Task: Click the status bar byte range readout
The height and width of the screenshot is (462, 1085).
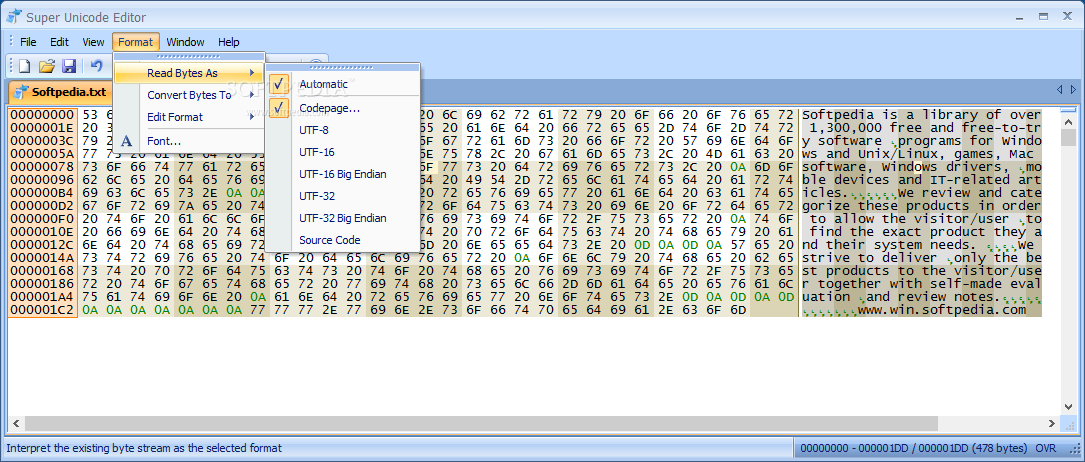Action: click(x=913, y=448)
